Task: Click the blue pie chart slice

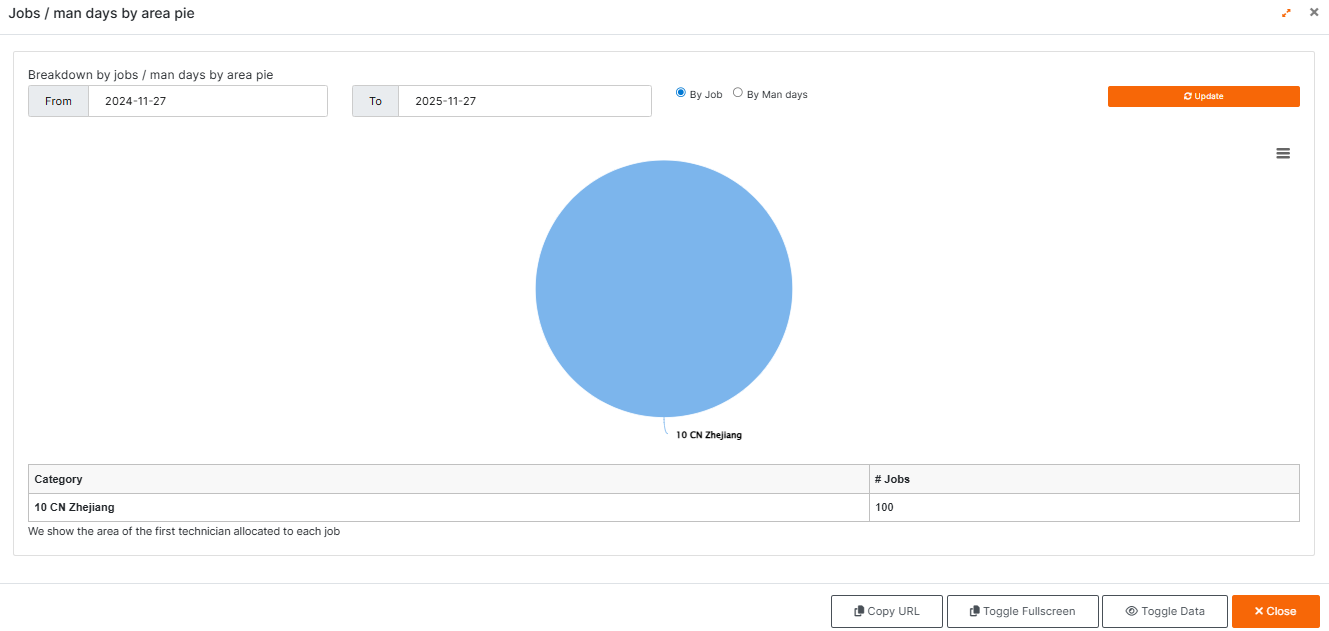Action: [664, 289]
